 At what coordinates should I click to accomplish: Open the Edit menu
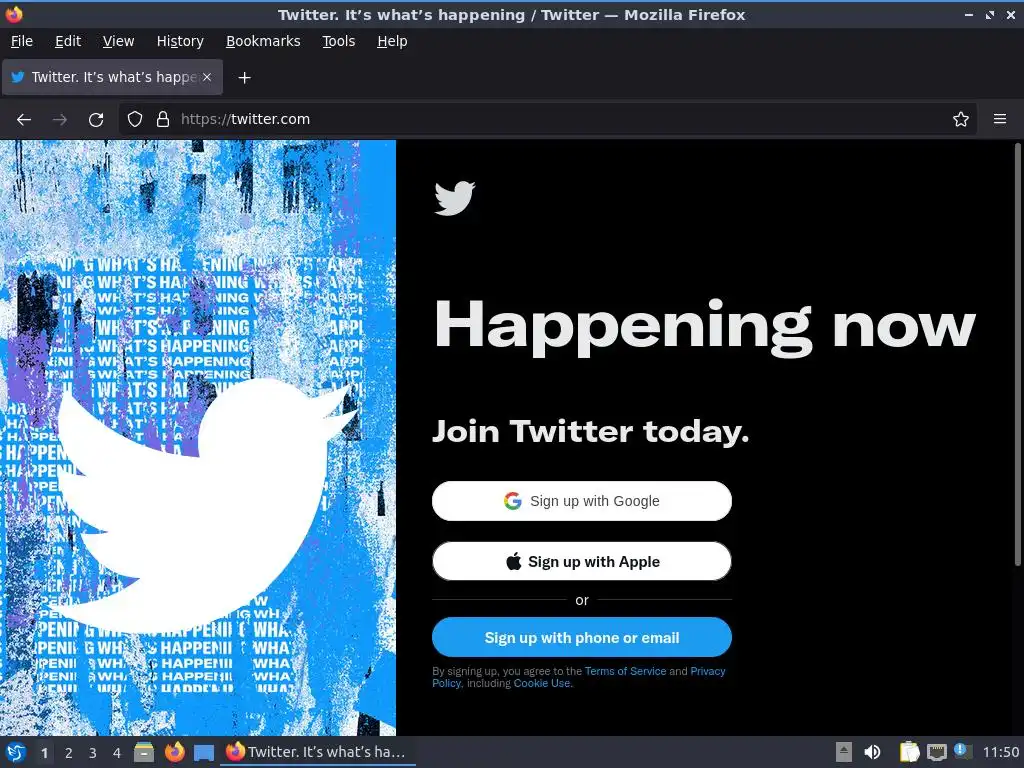68,41
